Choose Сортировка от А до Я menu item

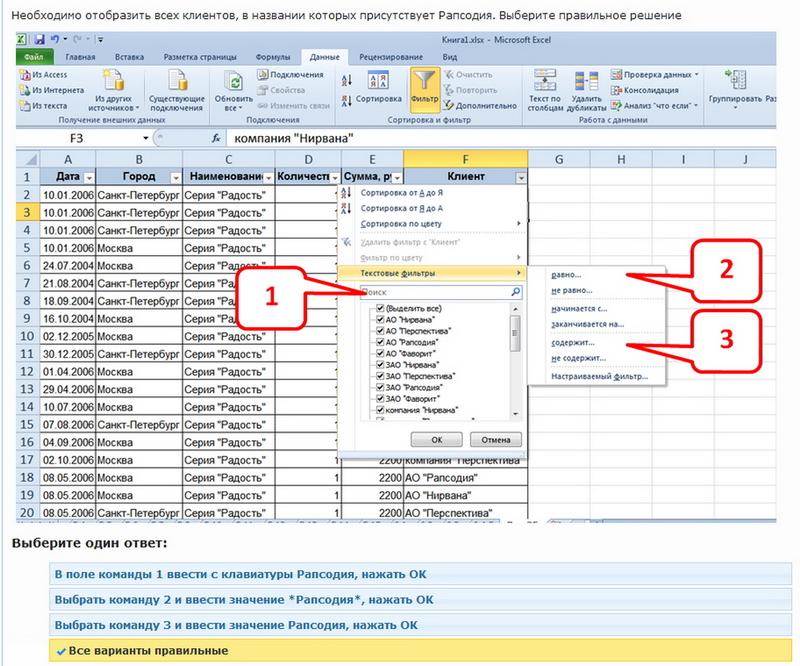tap(401, 193)
